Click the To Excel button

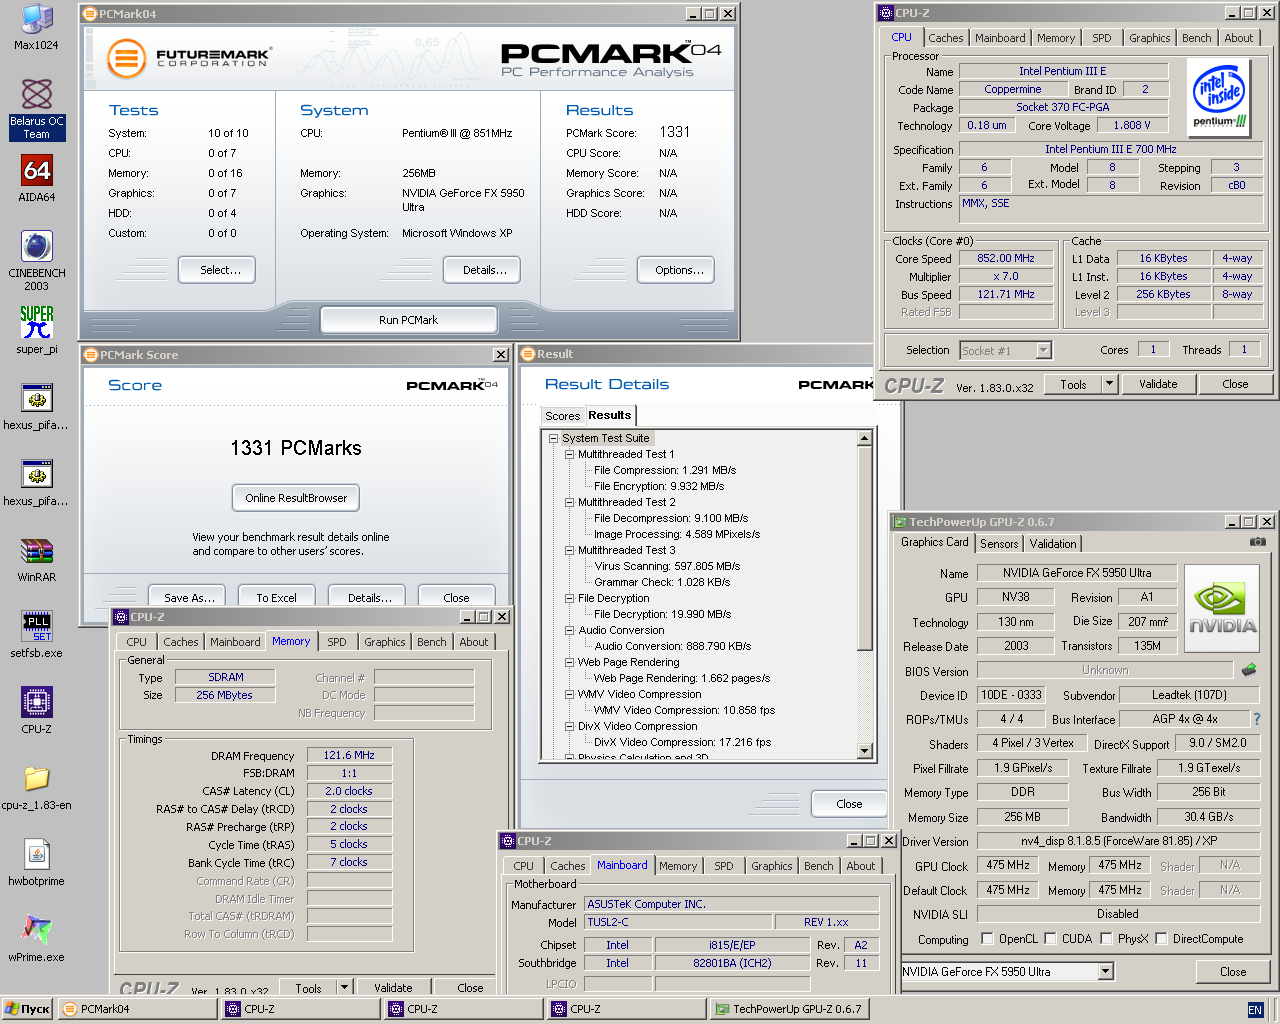(x=276, y=597)
